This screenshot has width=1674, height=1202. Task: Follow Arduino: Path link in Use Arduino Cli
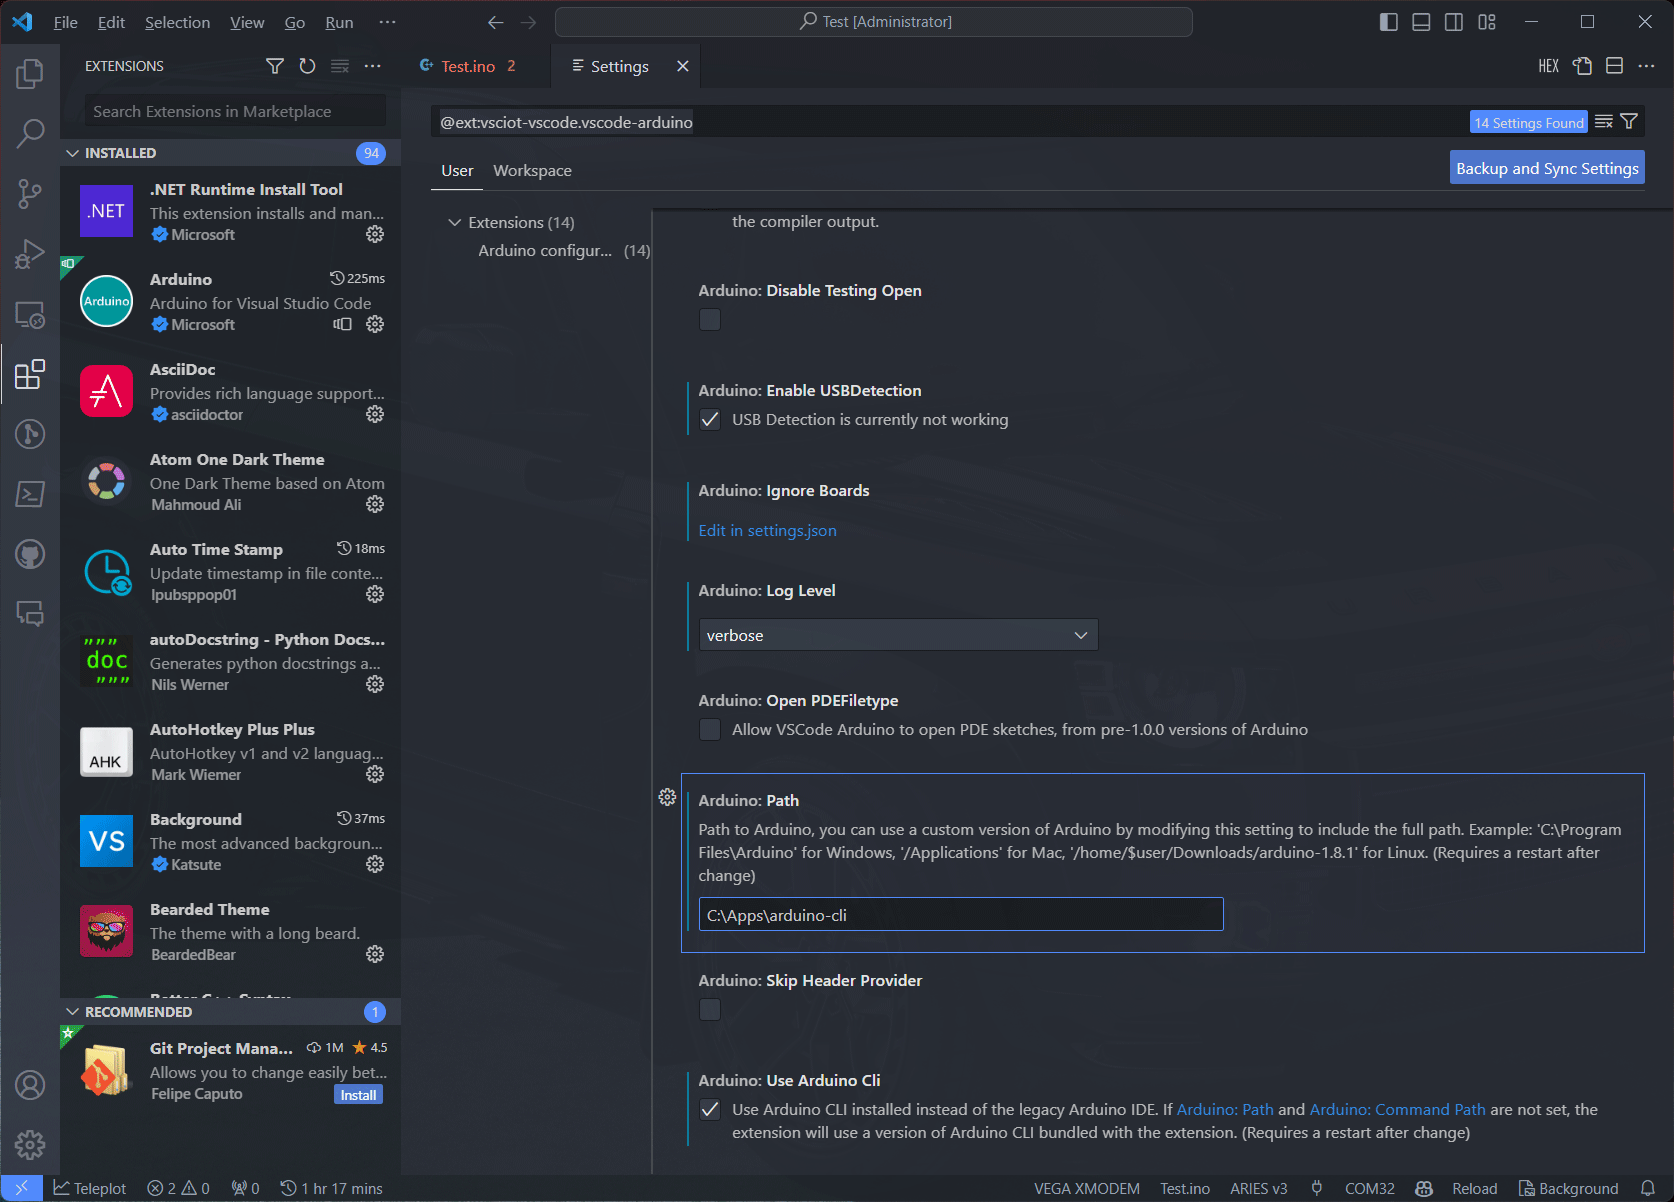1225,1110
